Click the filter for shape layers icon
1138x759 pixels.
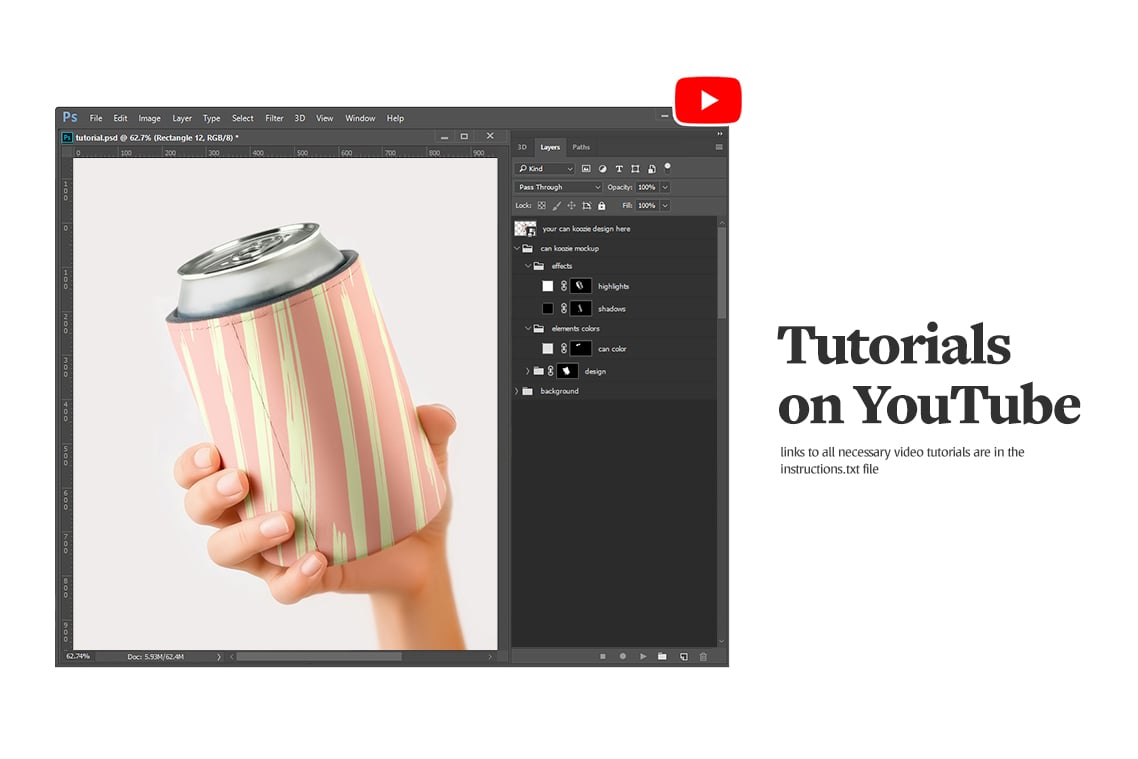[636, 169]
